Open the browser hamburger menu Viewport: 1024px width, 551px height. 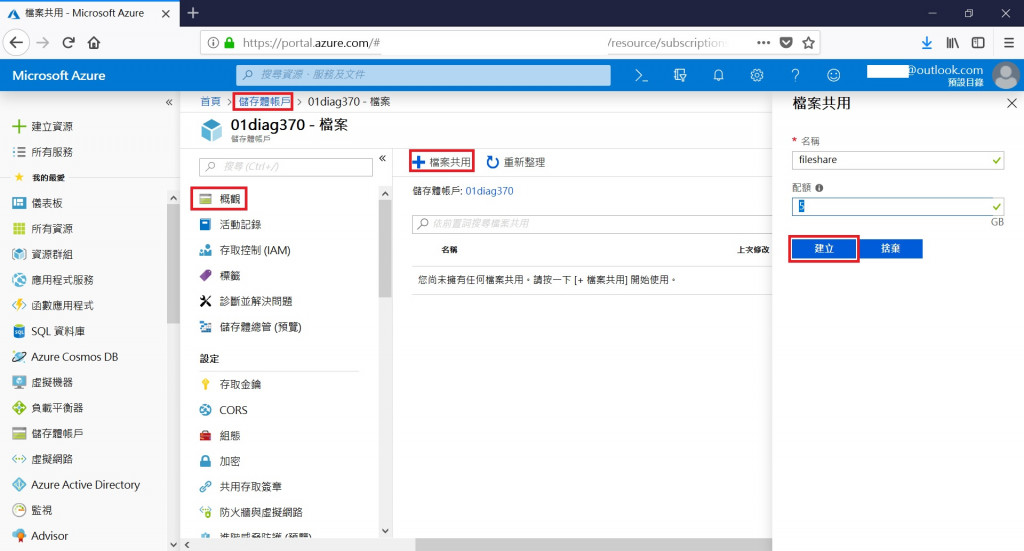click(1008, 43)
